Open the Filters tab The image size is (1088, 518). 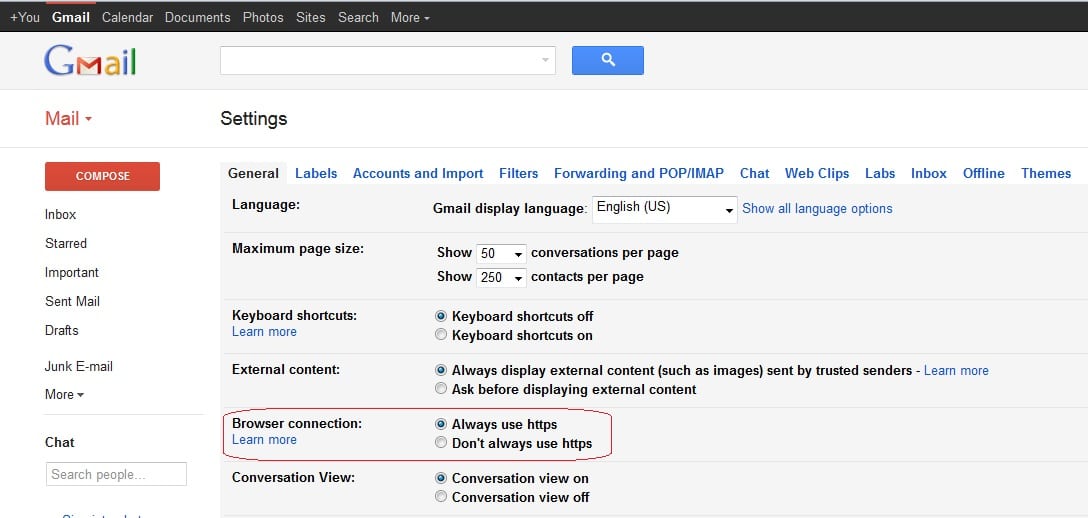coord(518,173)
